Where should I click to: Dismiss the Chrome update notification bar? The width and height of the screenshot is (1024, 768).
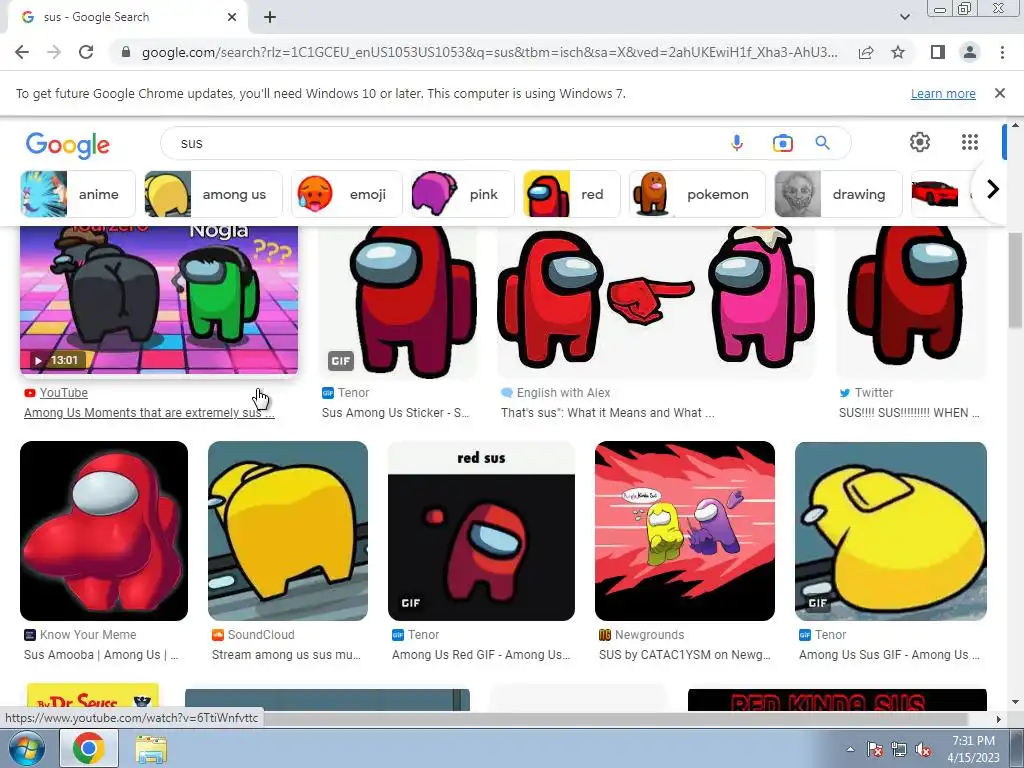(1000, 93)
